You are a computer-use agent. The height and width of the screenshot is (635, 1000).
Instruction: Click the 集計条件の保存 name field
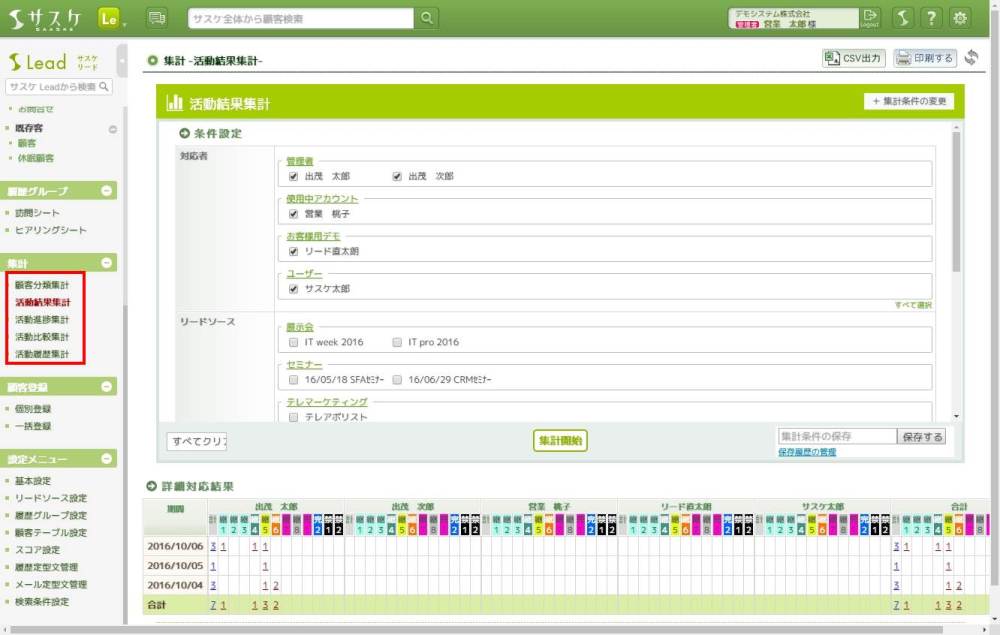click(836, 437)
